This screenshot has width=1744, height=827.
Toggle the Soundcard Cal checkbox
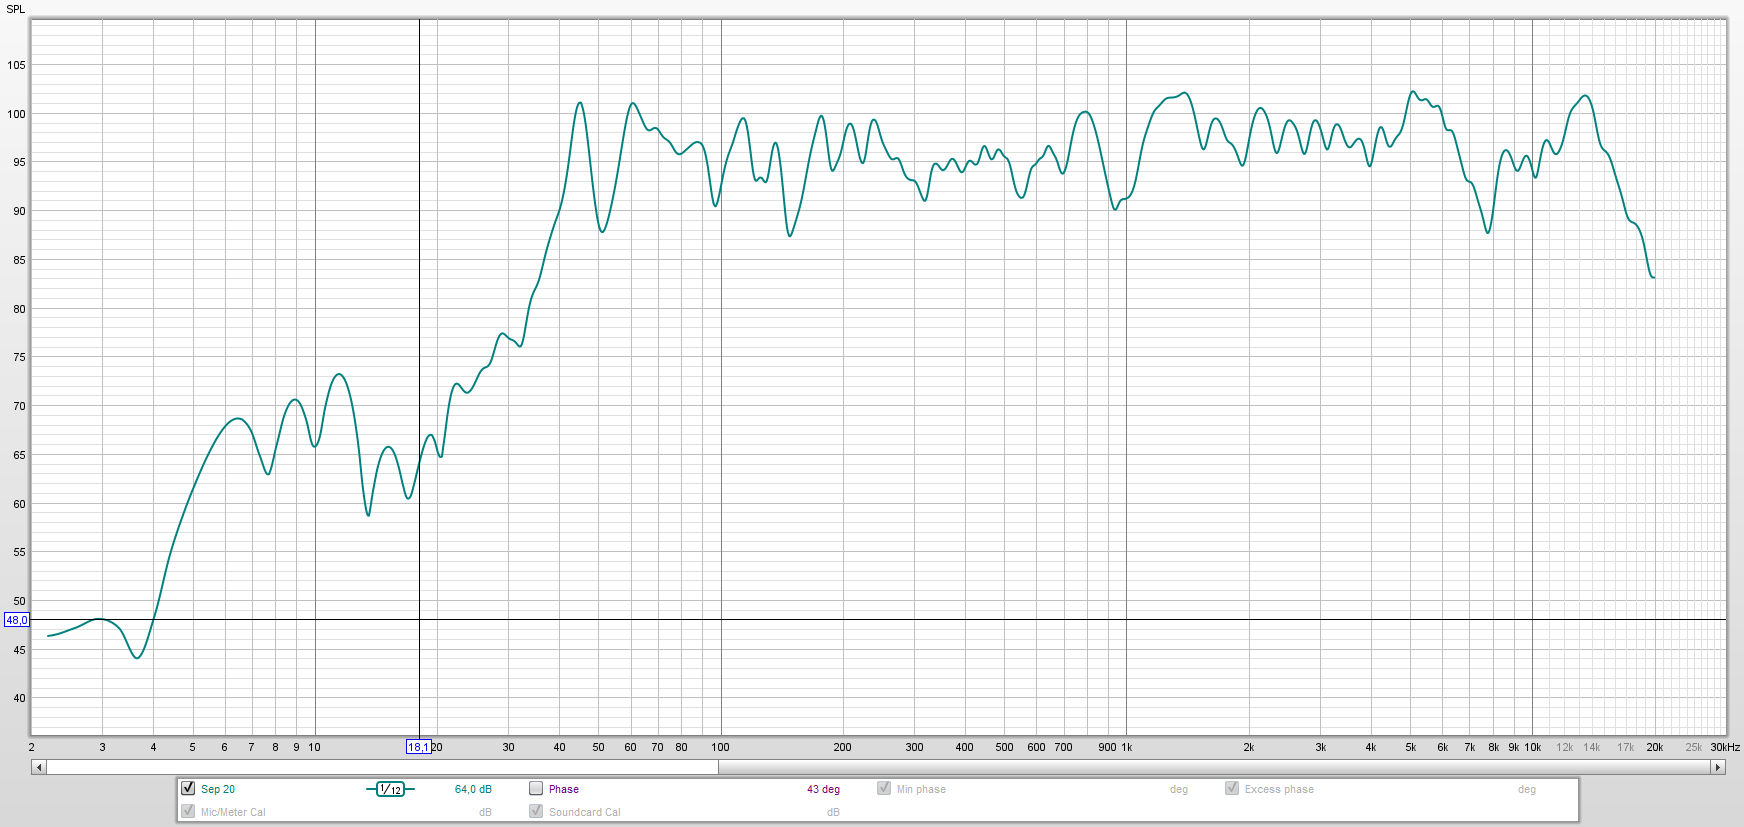click(x=536, y=811)
